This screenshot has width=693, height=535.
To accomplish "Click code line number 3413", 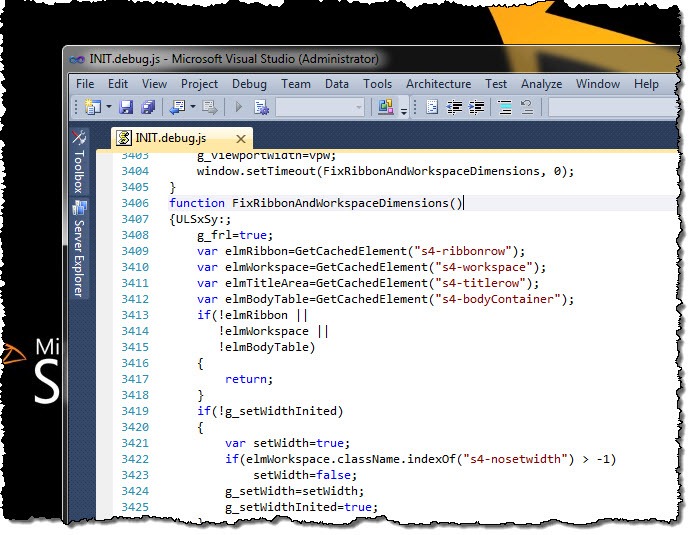I will pos(135,315).
